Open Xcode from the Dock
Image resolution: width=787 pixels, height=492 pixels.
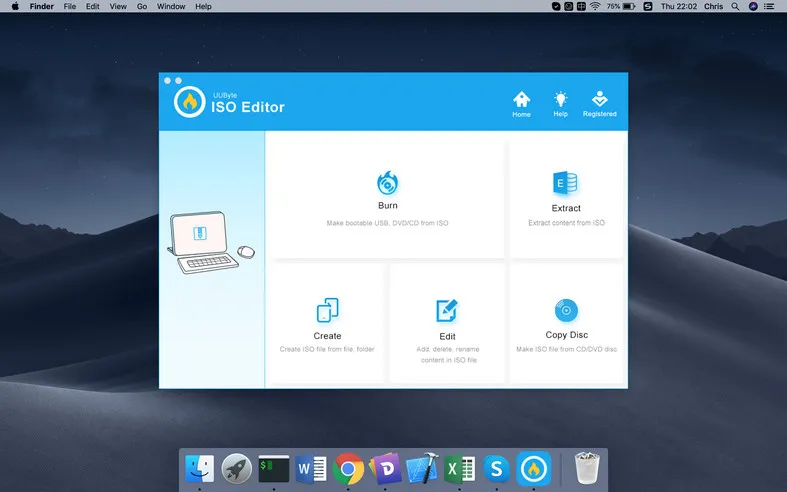coord(422,469)
